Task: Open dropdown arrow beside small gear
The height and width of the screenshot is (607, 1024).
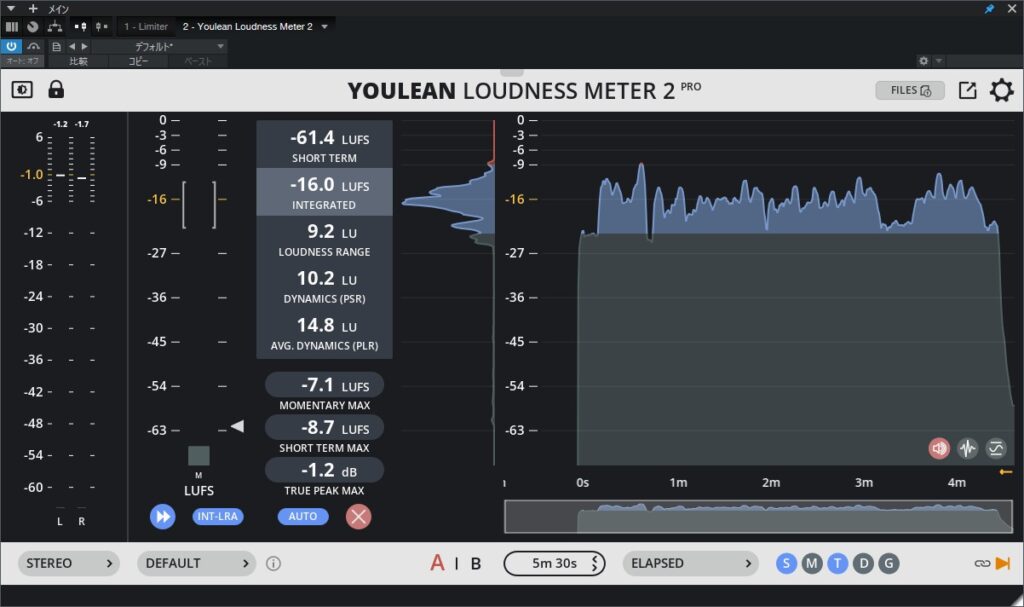Action: pyautogui.click(x=938, y=61)
